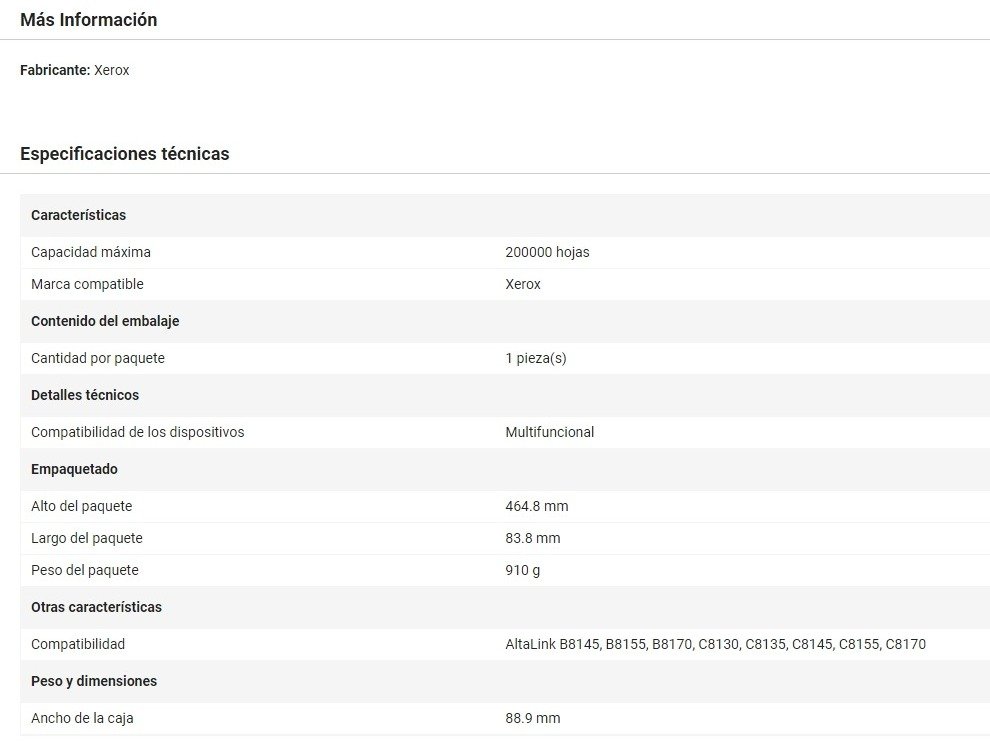
Task: Click the 200000 hojas value
Action: point(547,252)
